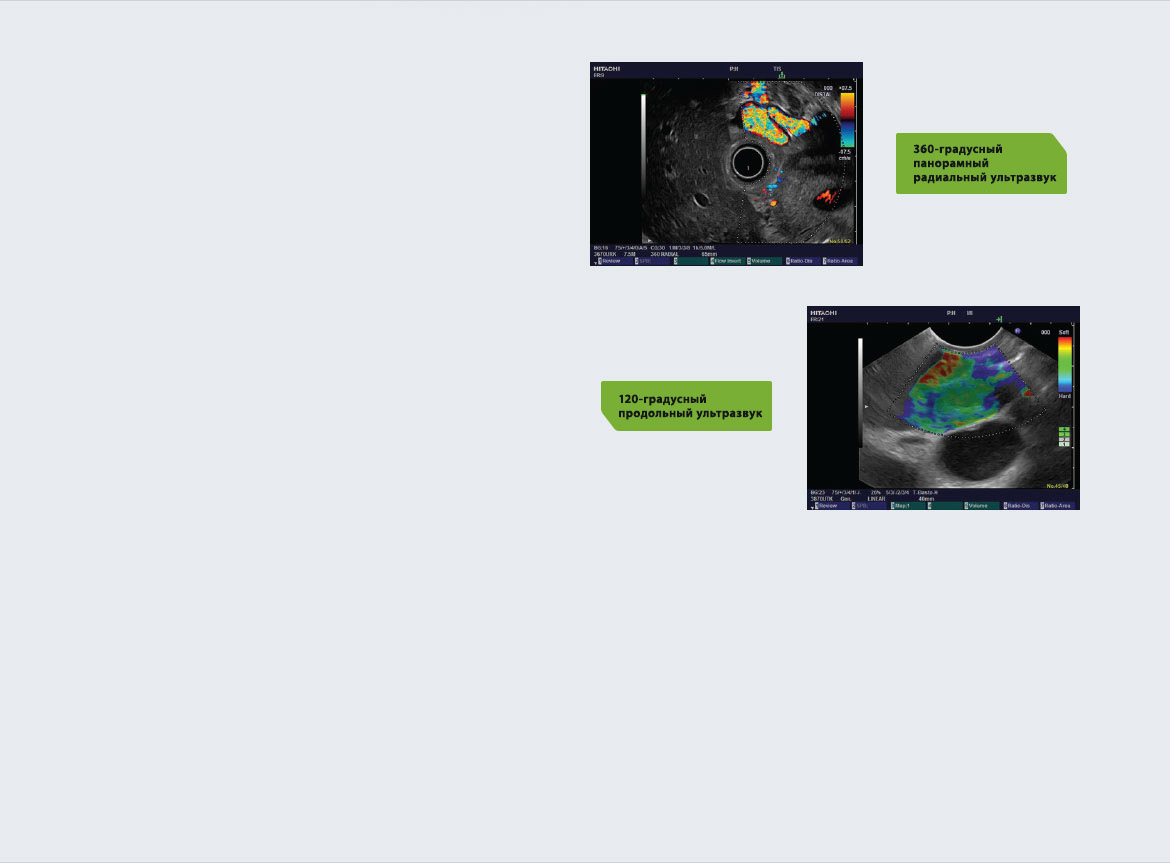
Task: Click the green TIS probe icon on radial scan
Action: (x=782, y=75)
